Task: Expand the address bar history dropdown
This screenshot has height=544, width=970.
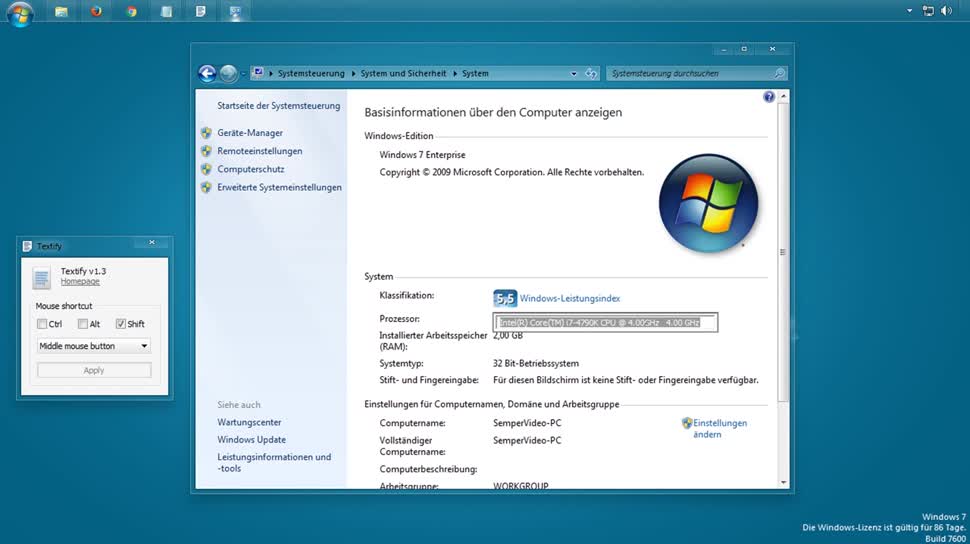Action: (x=574, y=73)
